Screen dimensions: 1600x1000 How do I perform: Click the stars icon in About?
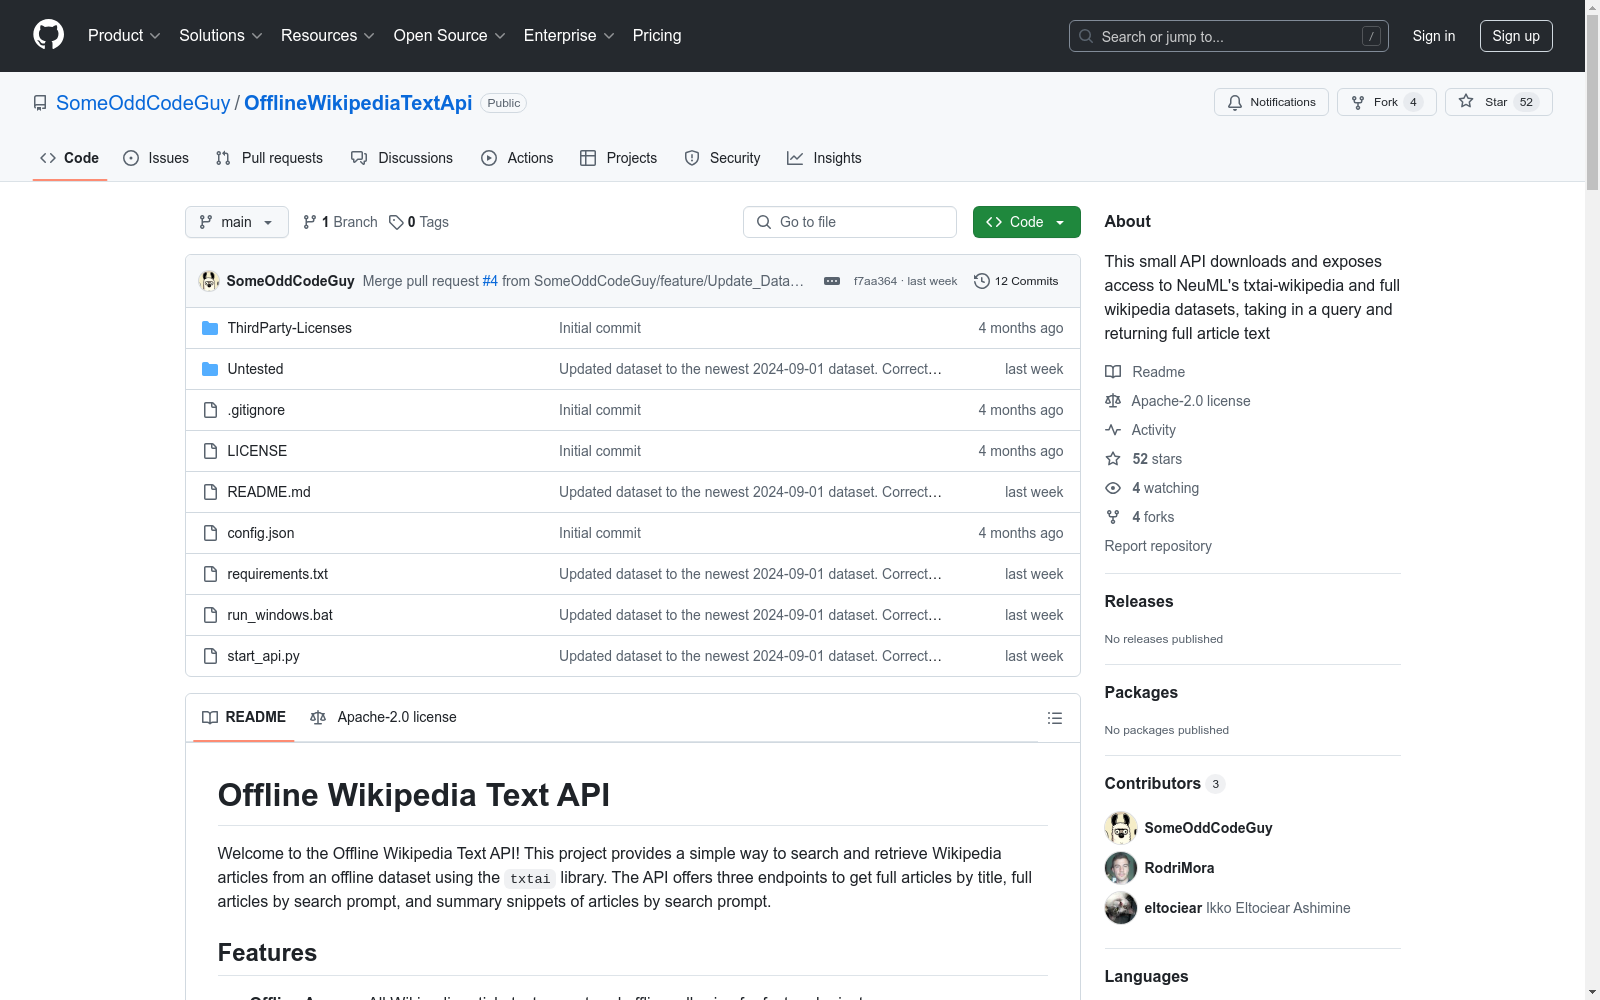point(1113,459)
